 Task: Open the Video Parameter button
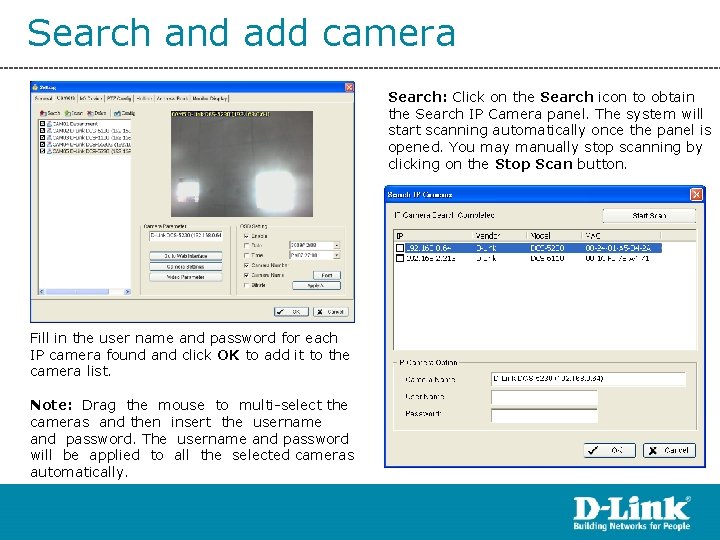click(x=186, y=277)
